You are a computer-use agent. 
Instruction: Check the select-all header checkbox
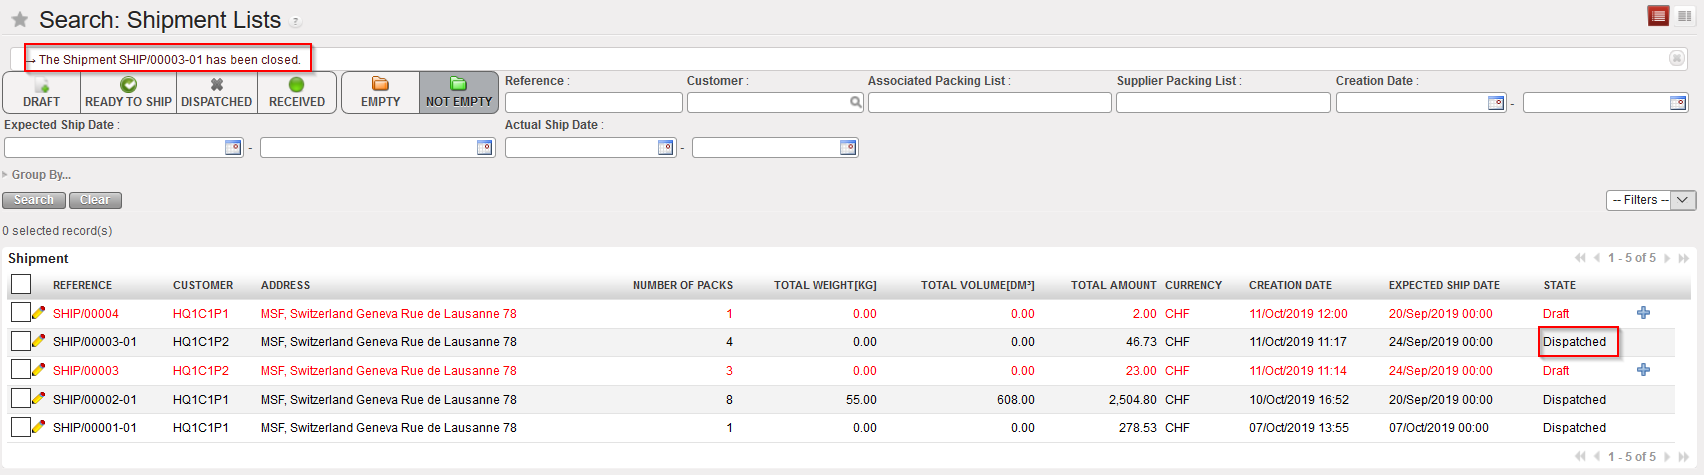pyautogui.click(x=20, y=285)
